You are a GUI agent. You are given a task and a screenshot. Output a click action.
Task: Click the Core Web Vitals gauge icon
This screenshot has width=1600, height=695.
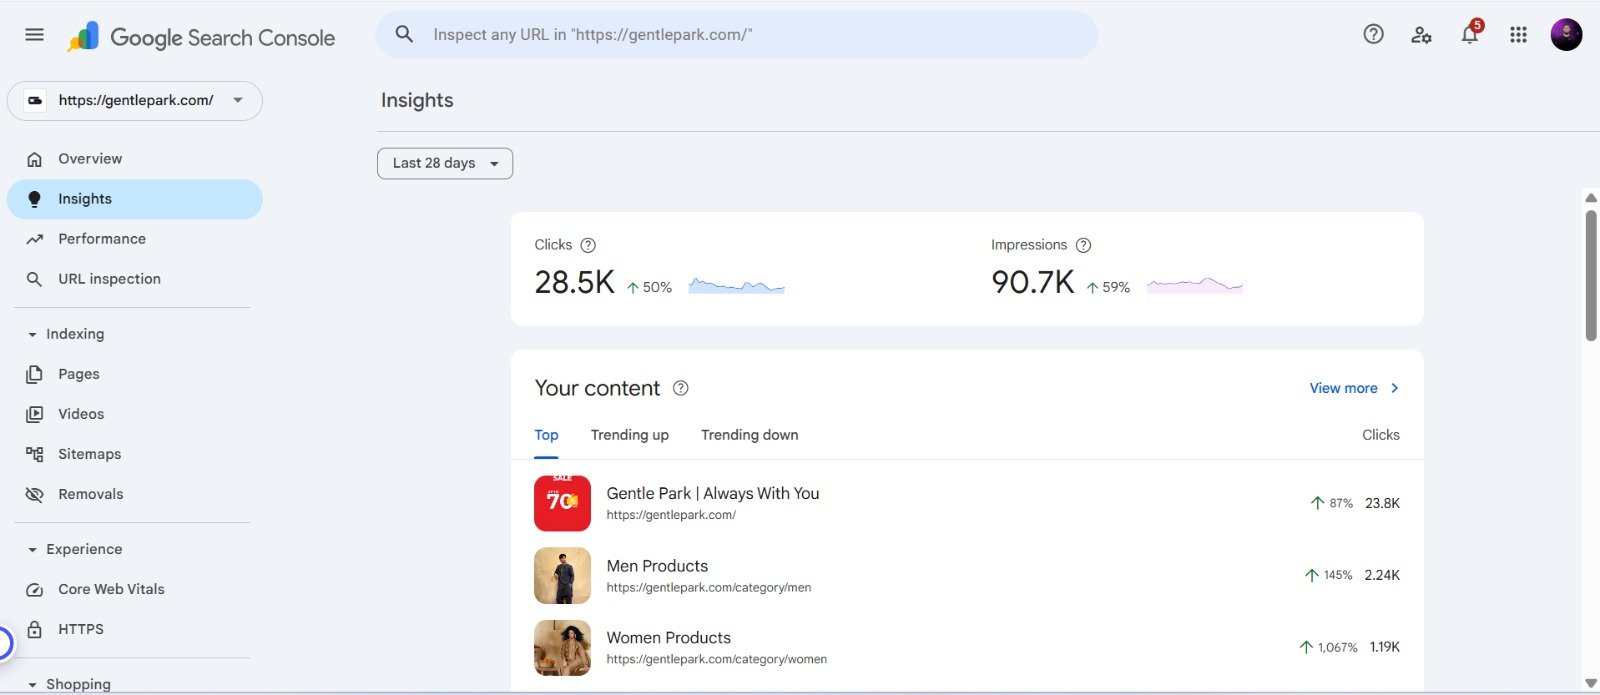click(34, 589)
